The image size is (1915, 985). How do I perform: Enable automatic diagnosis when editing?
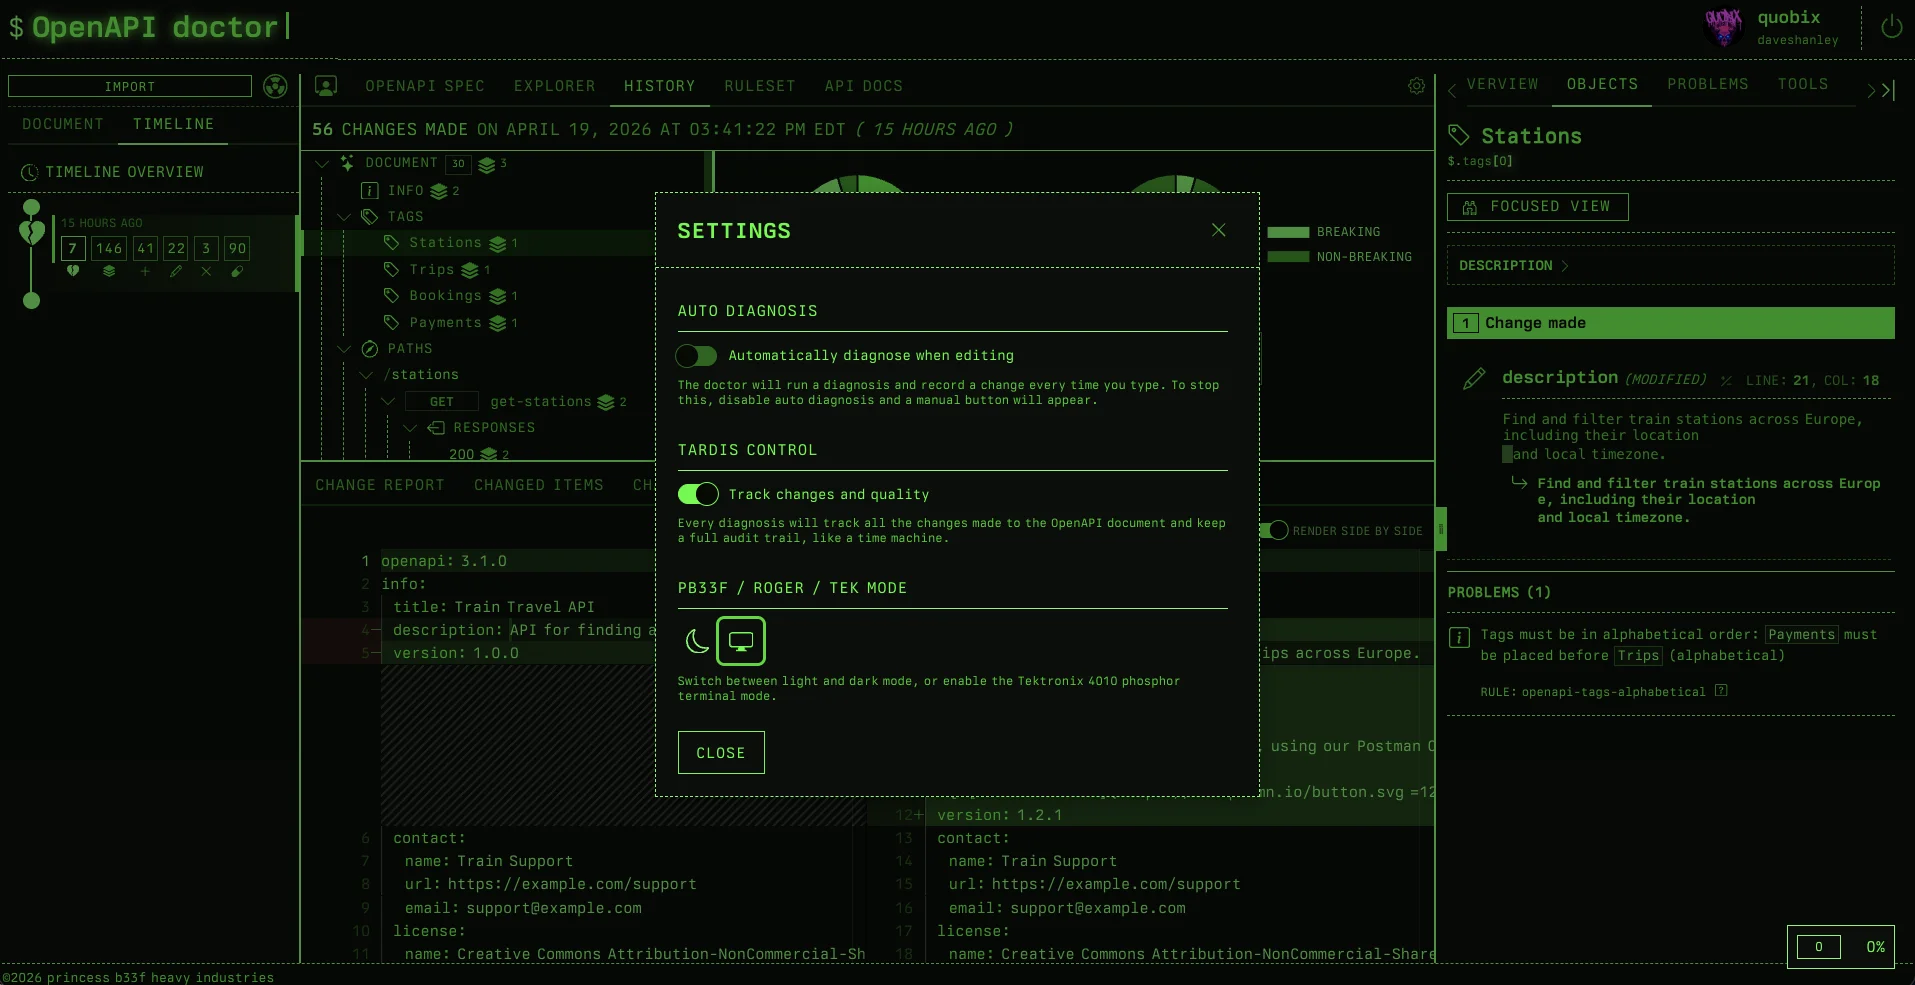pyautogui.click(x=697, y=356)
